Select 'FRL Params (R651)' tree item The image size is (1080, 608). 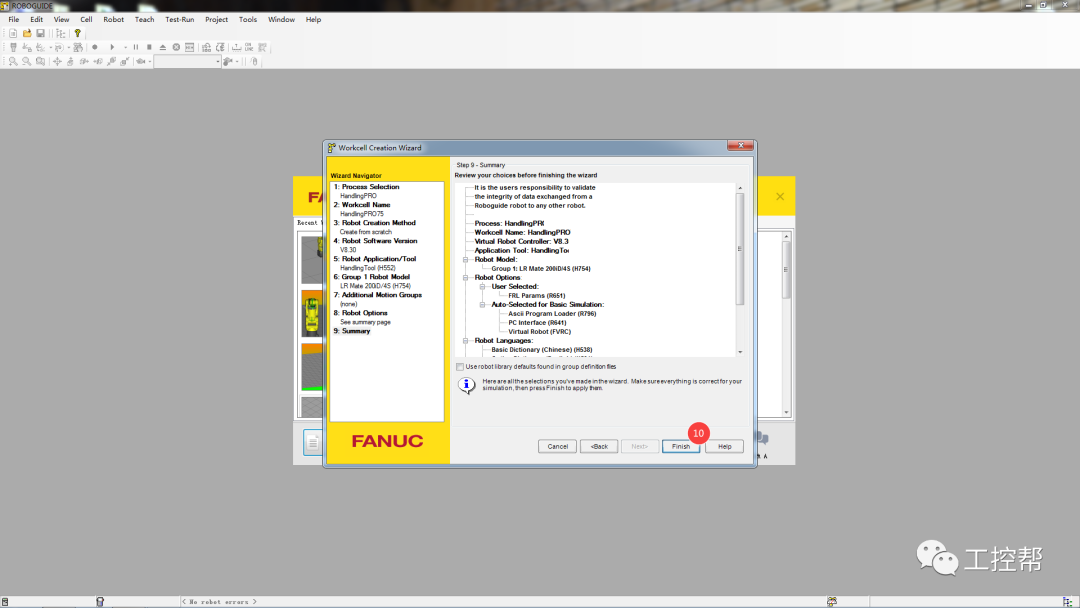tap(537, 295)
